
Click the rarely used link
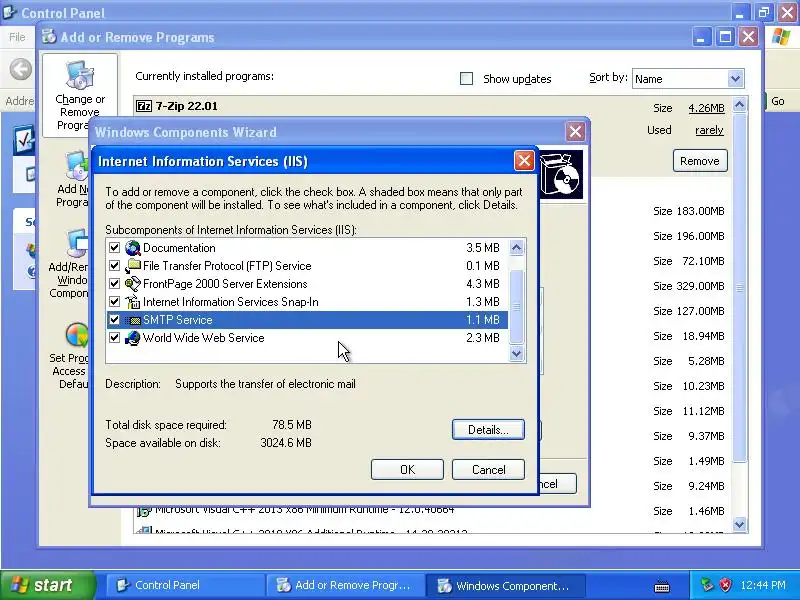[709, 130]
